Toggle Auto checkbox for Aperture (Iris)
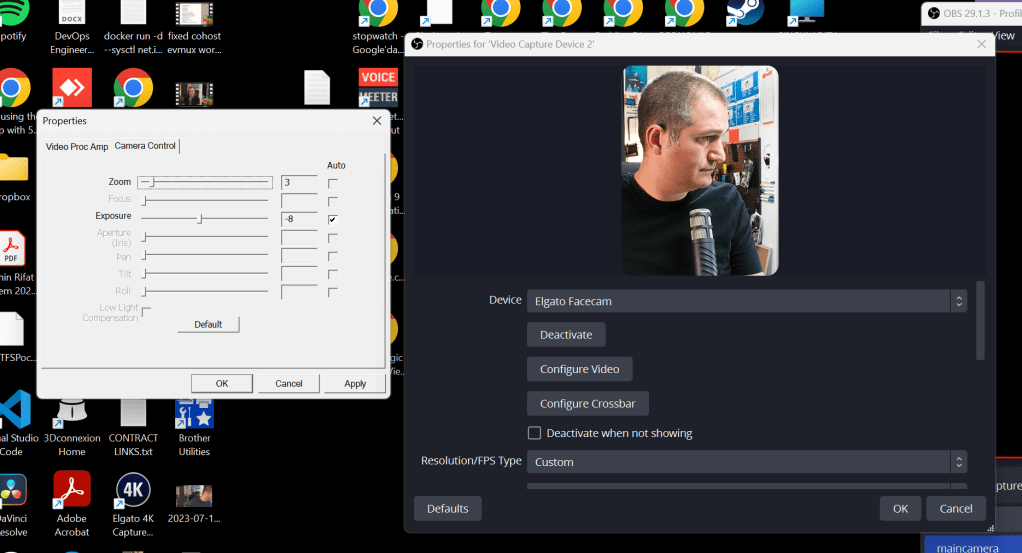Viewport: 1022px width, 553px height. (332, 238)
